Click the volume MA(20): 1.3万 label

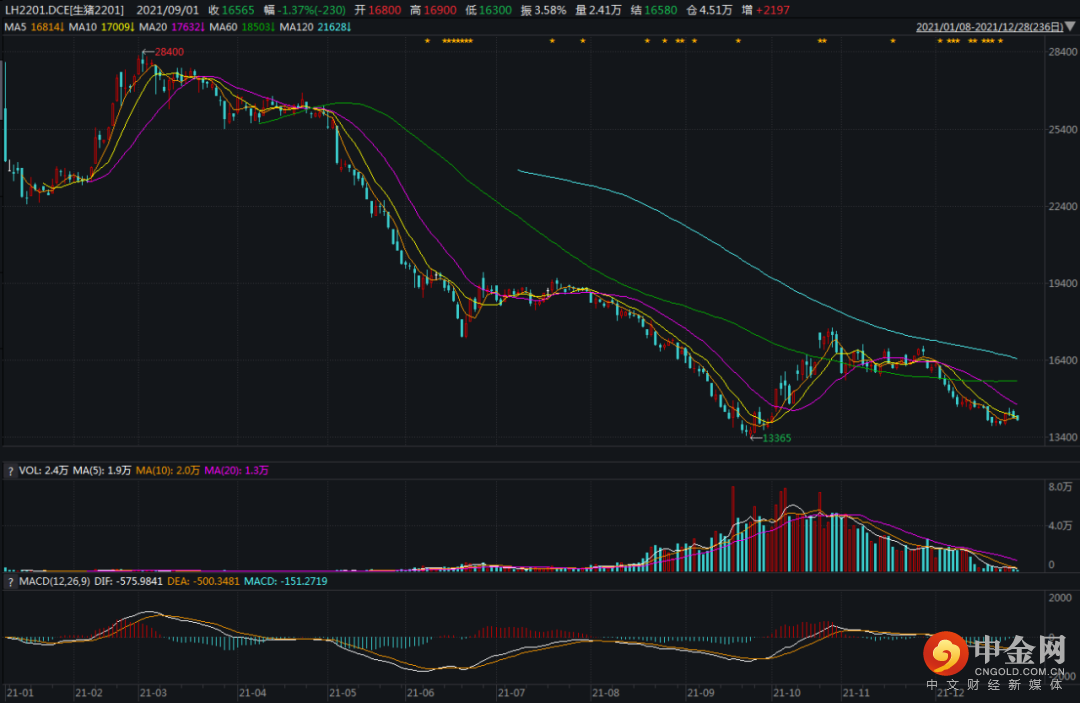pyautogui.click(x=236, y=471)
